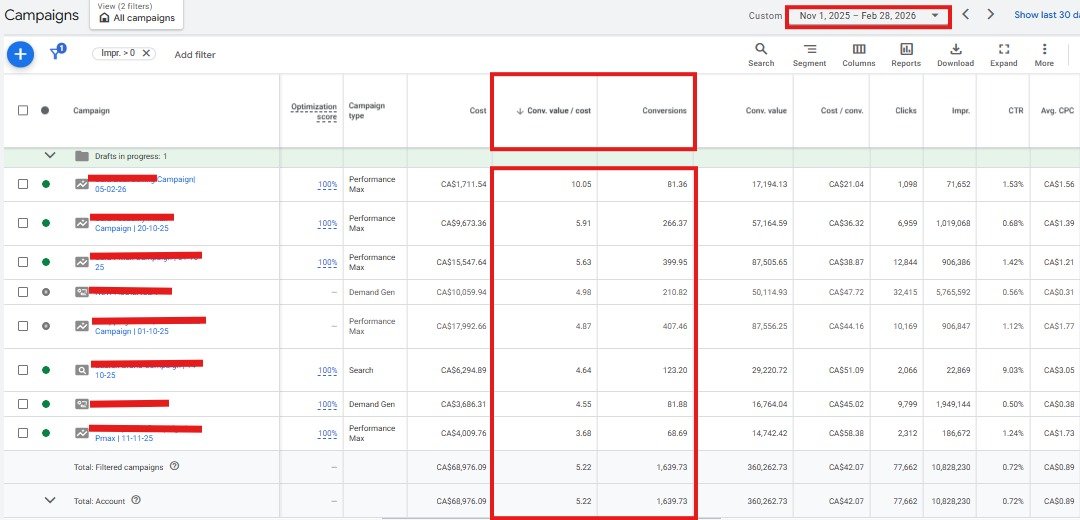This screenshot has height=520, width=1080.
Task: Open the filter funnel icon
Action: pyautogui.click(x=56, y=54)
